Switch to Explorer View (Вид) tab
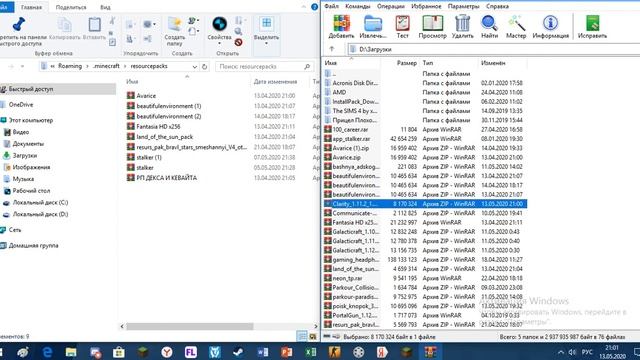Viewport: 640px width, 360px height. pyautogui.click(x=105, y=7)
